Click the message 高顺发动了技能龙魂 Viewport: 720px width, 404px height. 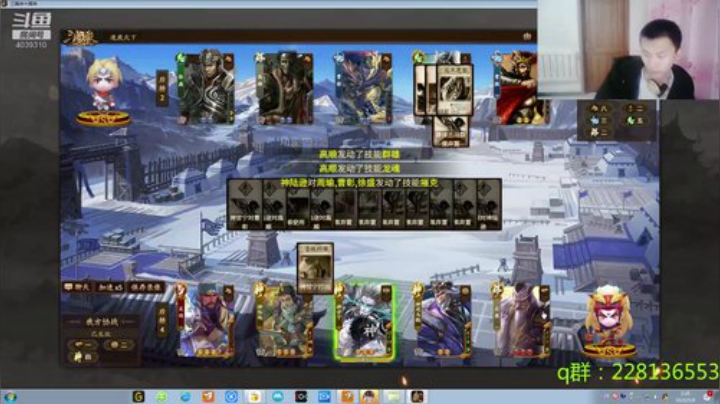(359, 168)
